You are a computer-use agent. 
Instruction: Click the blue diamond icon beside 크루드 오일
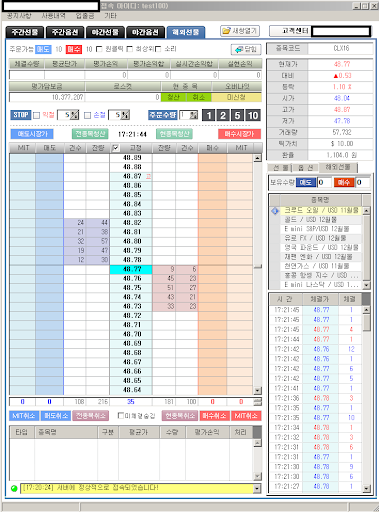pyautogui.click(x=275, y=211)
